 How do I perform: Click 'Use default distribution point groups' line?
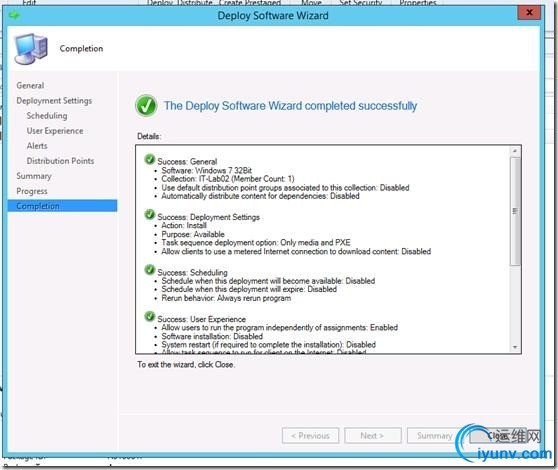pyautogui.click(x=285, y=188)
